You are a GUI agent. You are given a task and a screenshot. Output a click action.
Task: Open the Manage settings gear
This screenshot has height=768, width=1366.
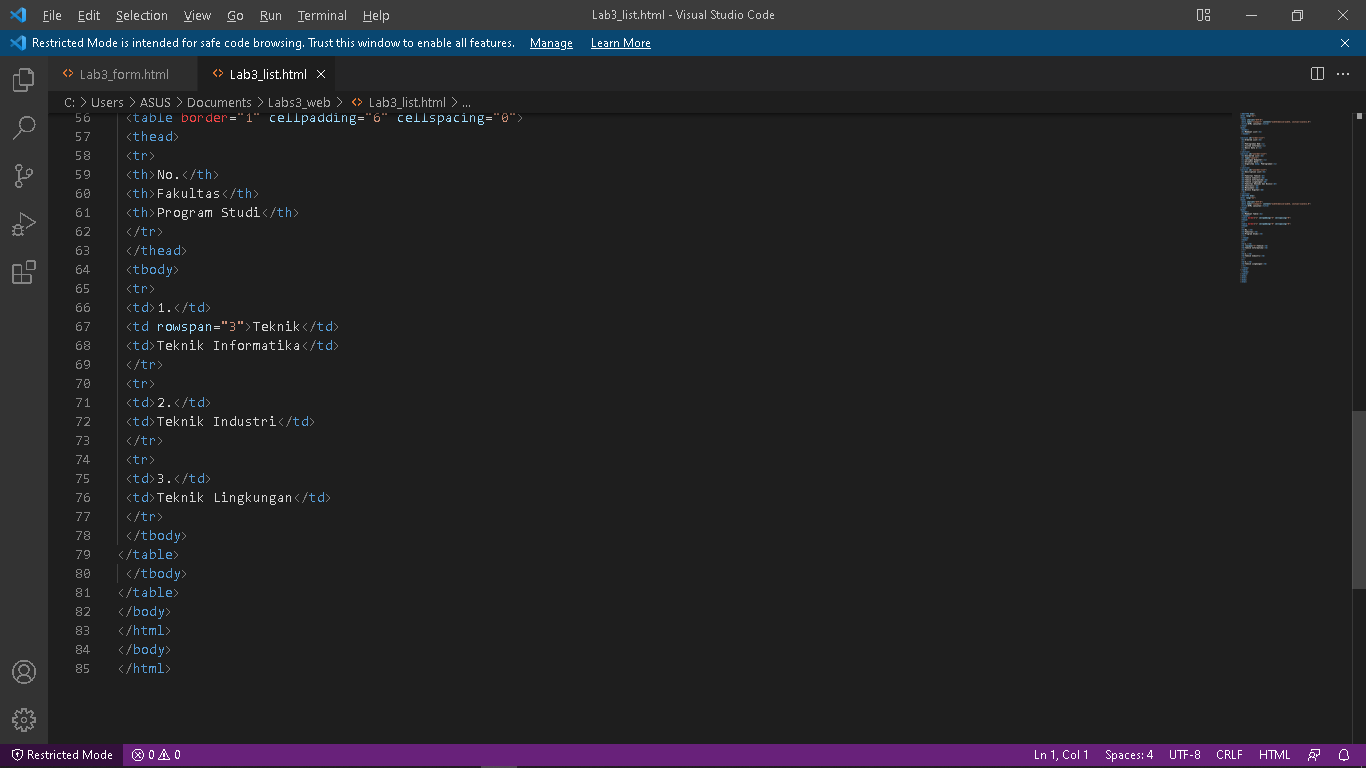coord(23,719)
